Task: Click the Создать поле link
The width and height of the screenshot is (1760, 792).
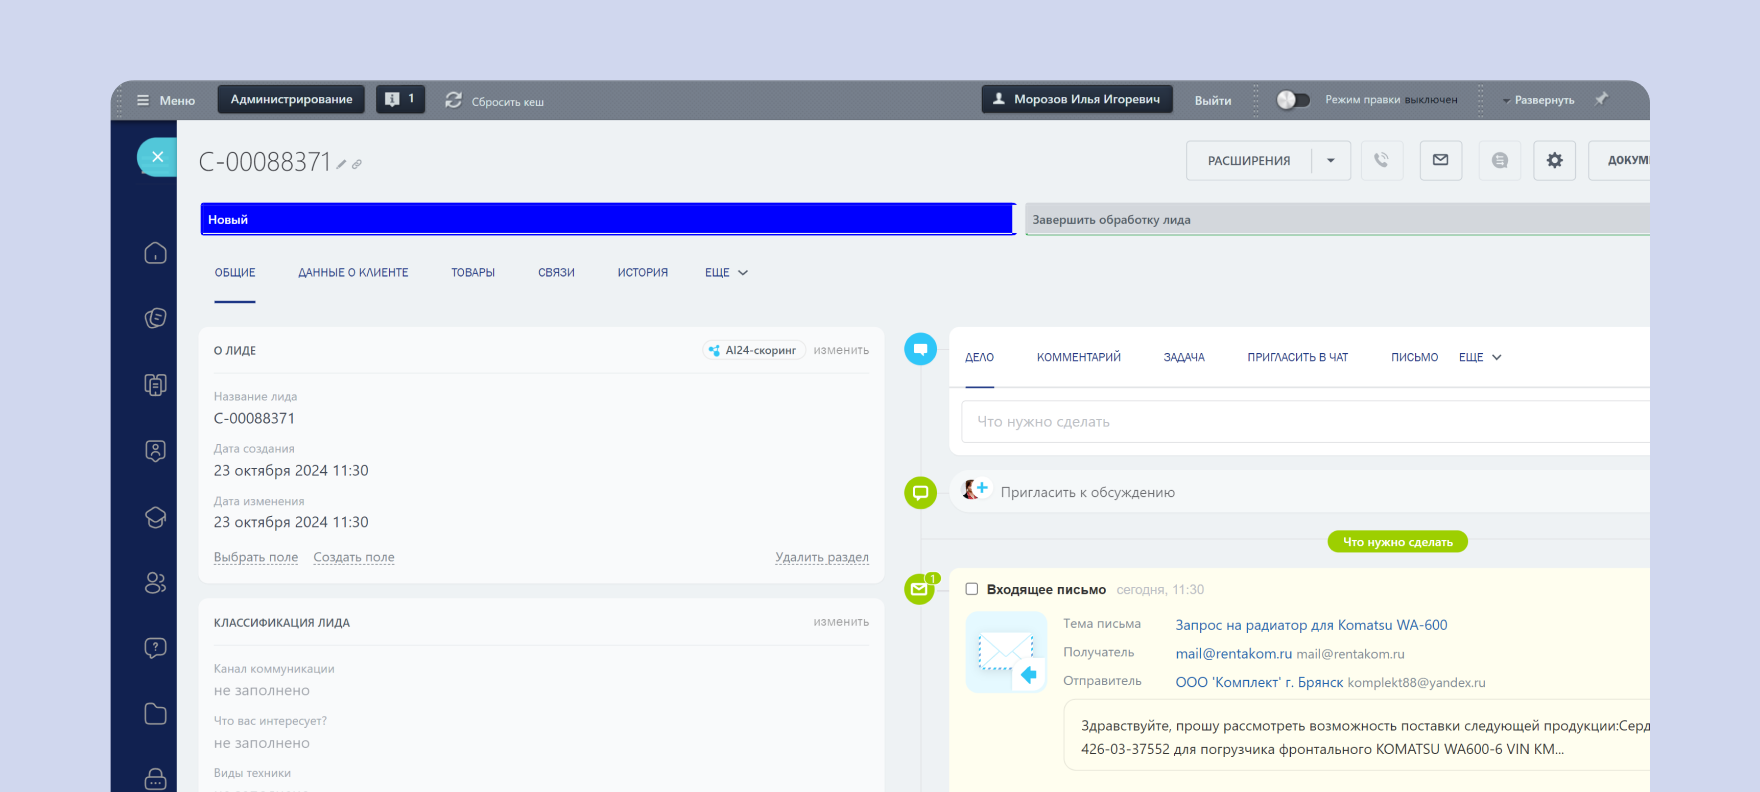Action: pos(354,557)
